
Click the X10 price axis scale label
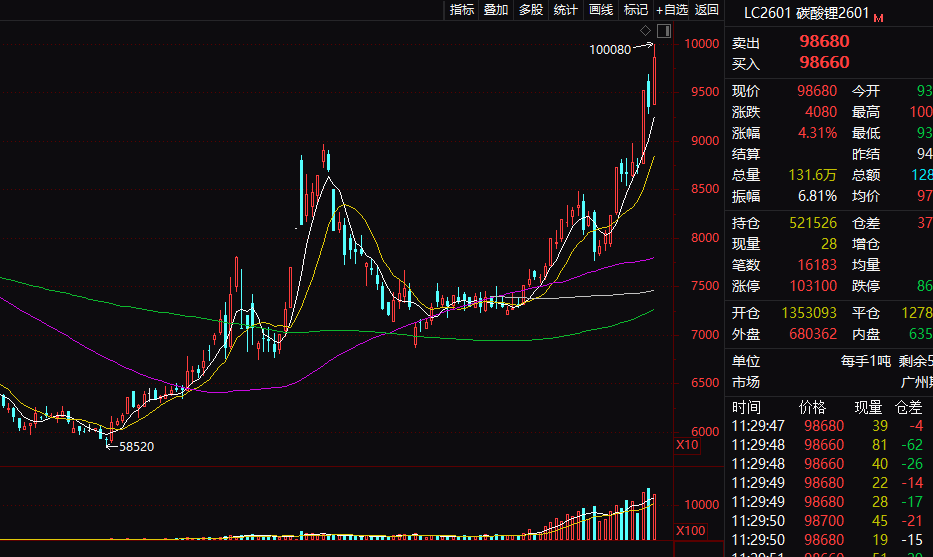687,444
